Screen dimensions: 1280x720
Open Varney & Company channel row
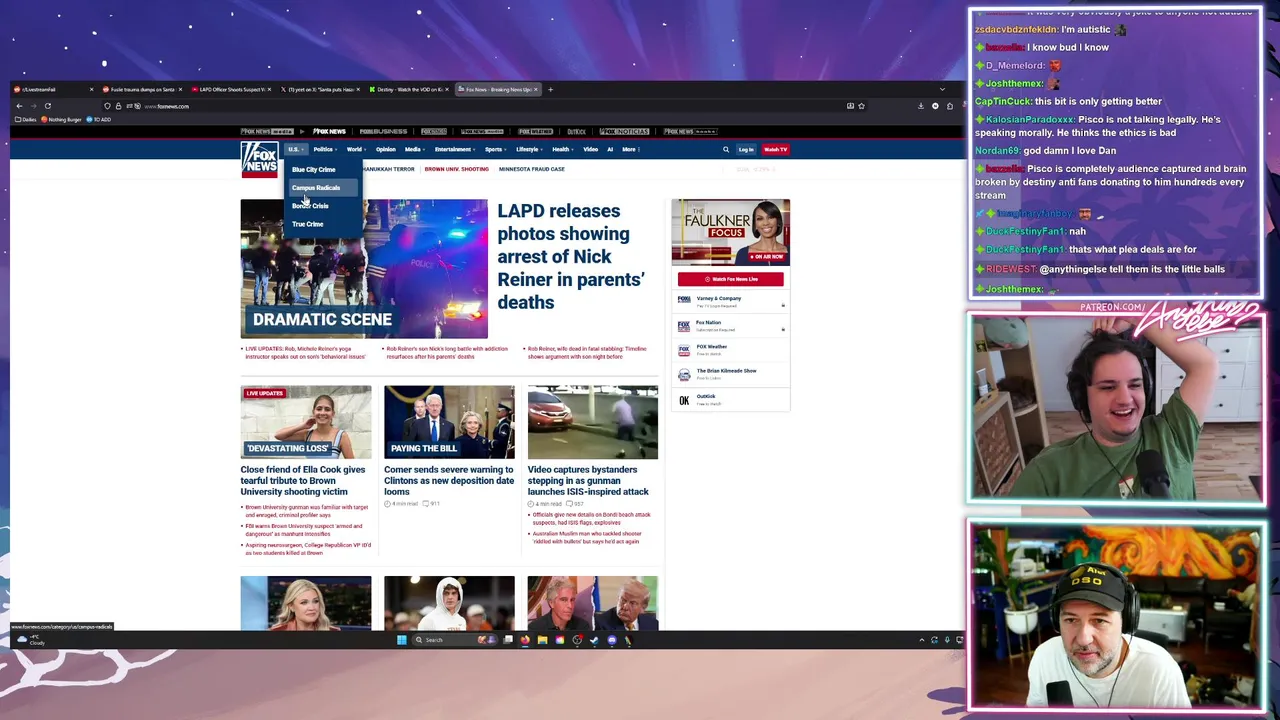pos(731,300)
